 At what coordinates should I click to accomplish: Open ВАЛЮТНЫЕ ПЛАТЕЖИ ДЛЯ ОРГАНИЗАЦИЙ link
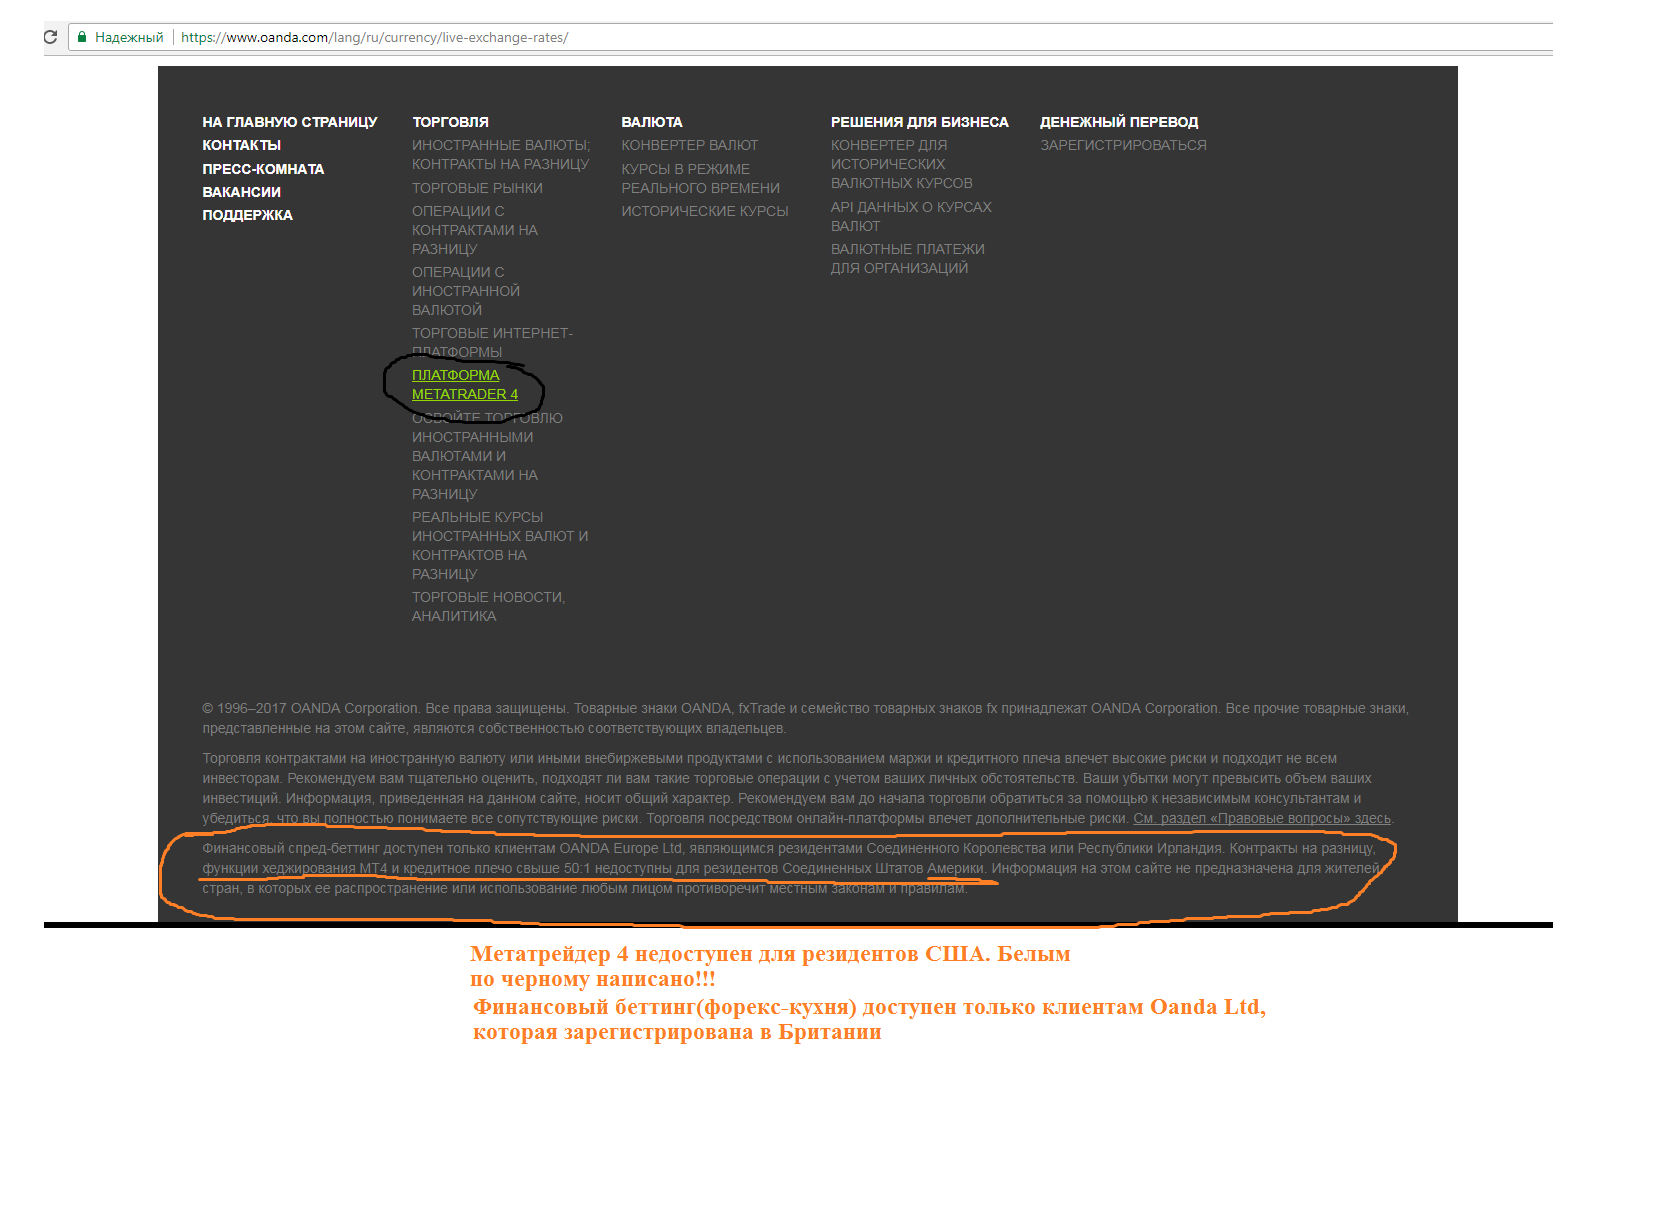click(908, 259)
